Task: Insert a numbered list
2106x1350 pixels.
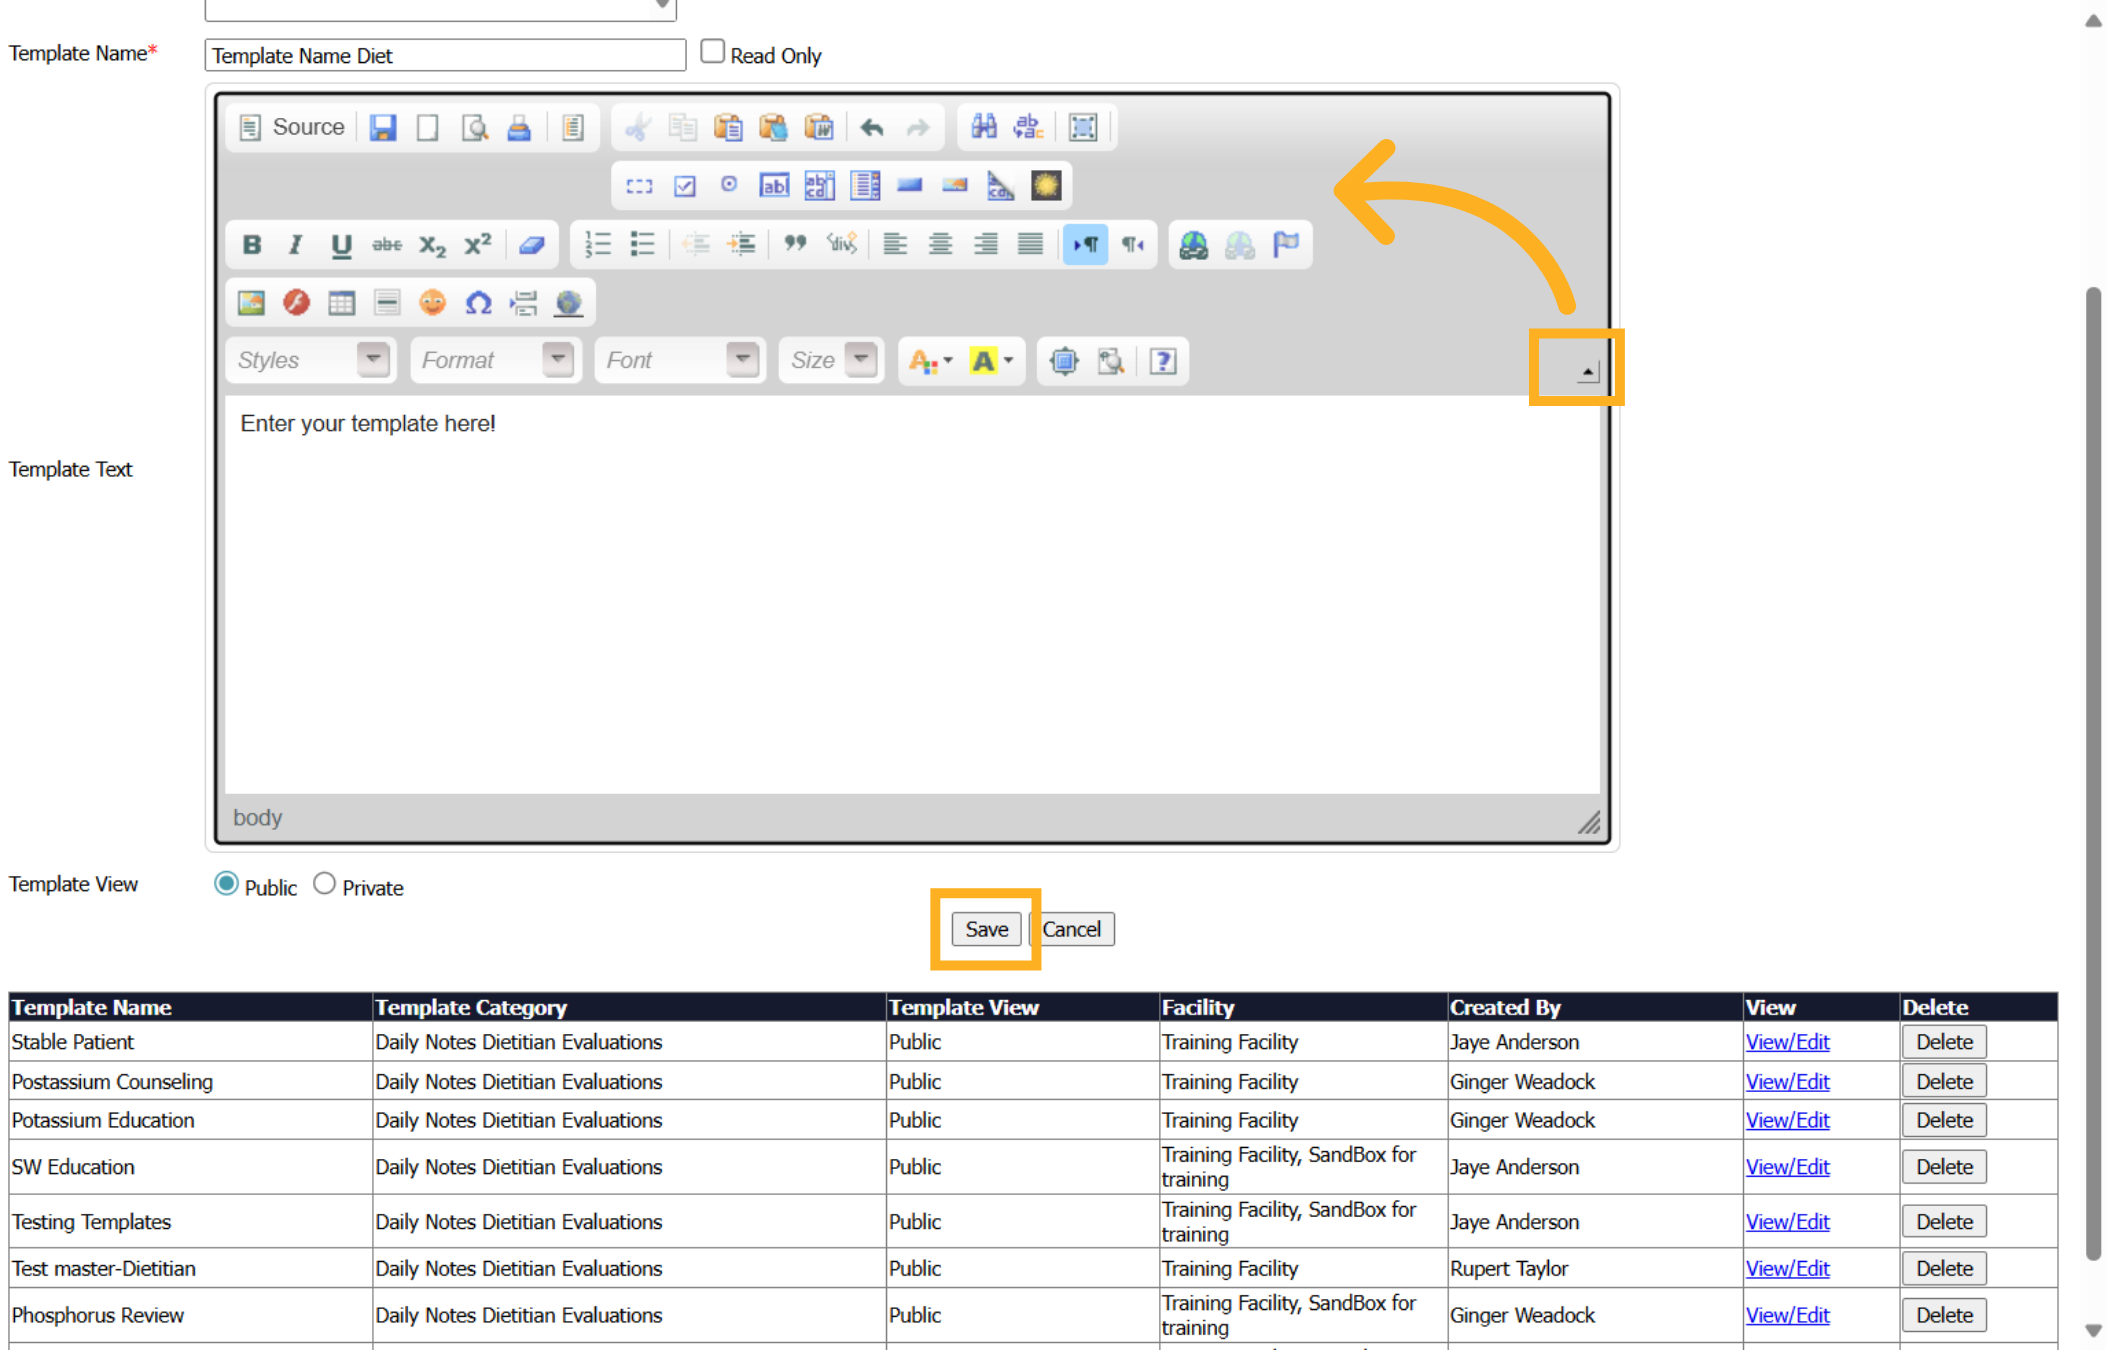Action: coord(597,244)
